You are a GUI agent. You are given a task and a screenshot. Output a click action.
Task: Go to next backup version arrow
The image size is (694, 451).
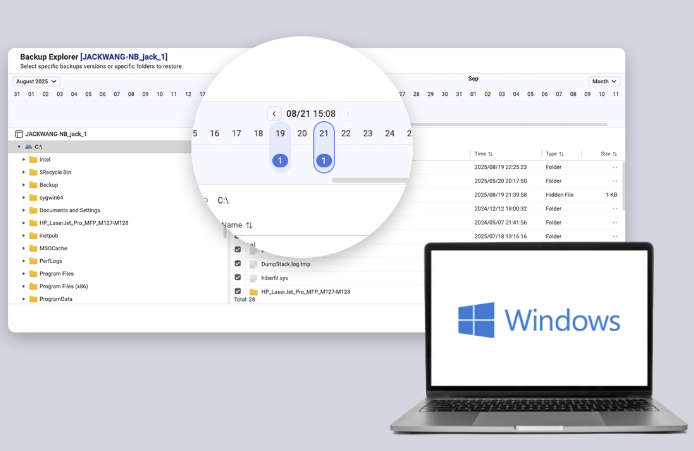(347, 114)
